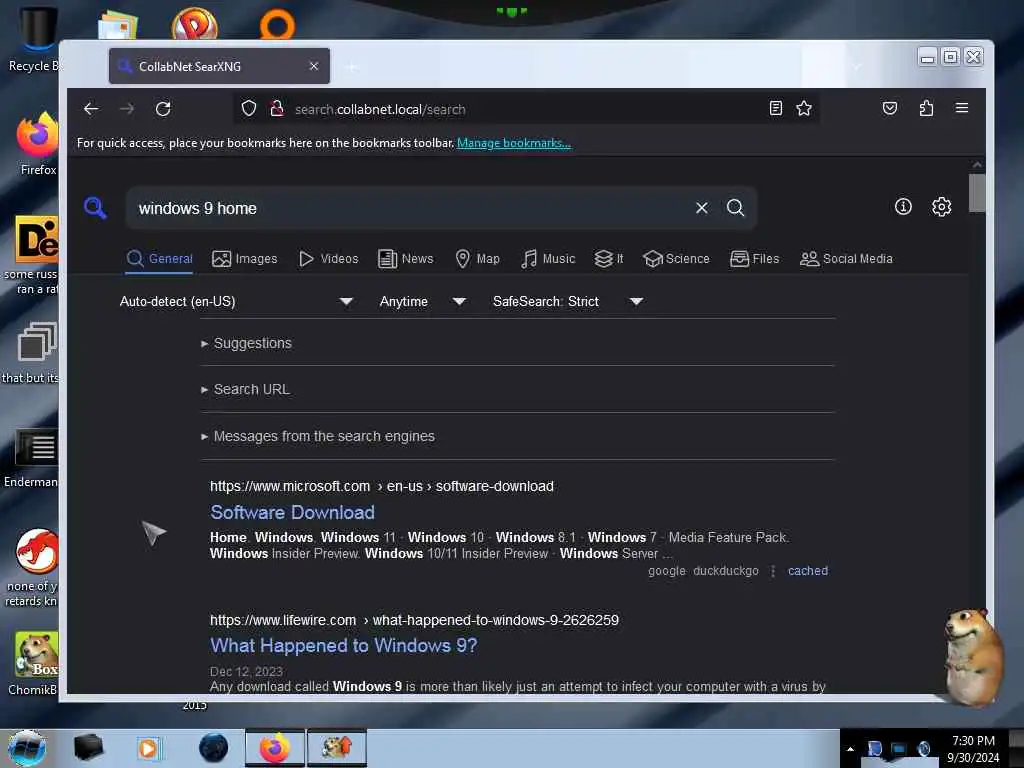Open the black box taskbar icon
Screen dimensions: 1024x768
tap(88, 748)
